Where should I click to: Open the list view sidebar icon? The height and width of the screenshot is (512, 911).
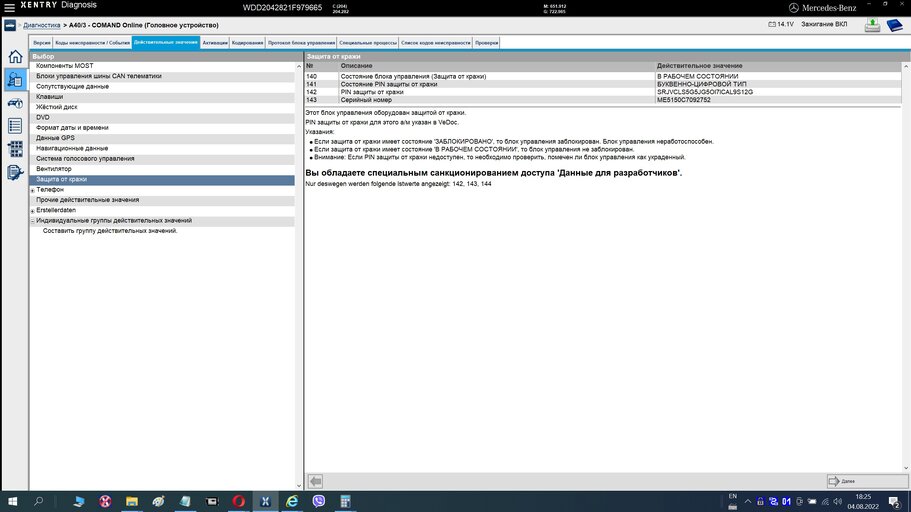click(x=15, y=126)
